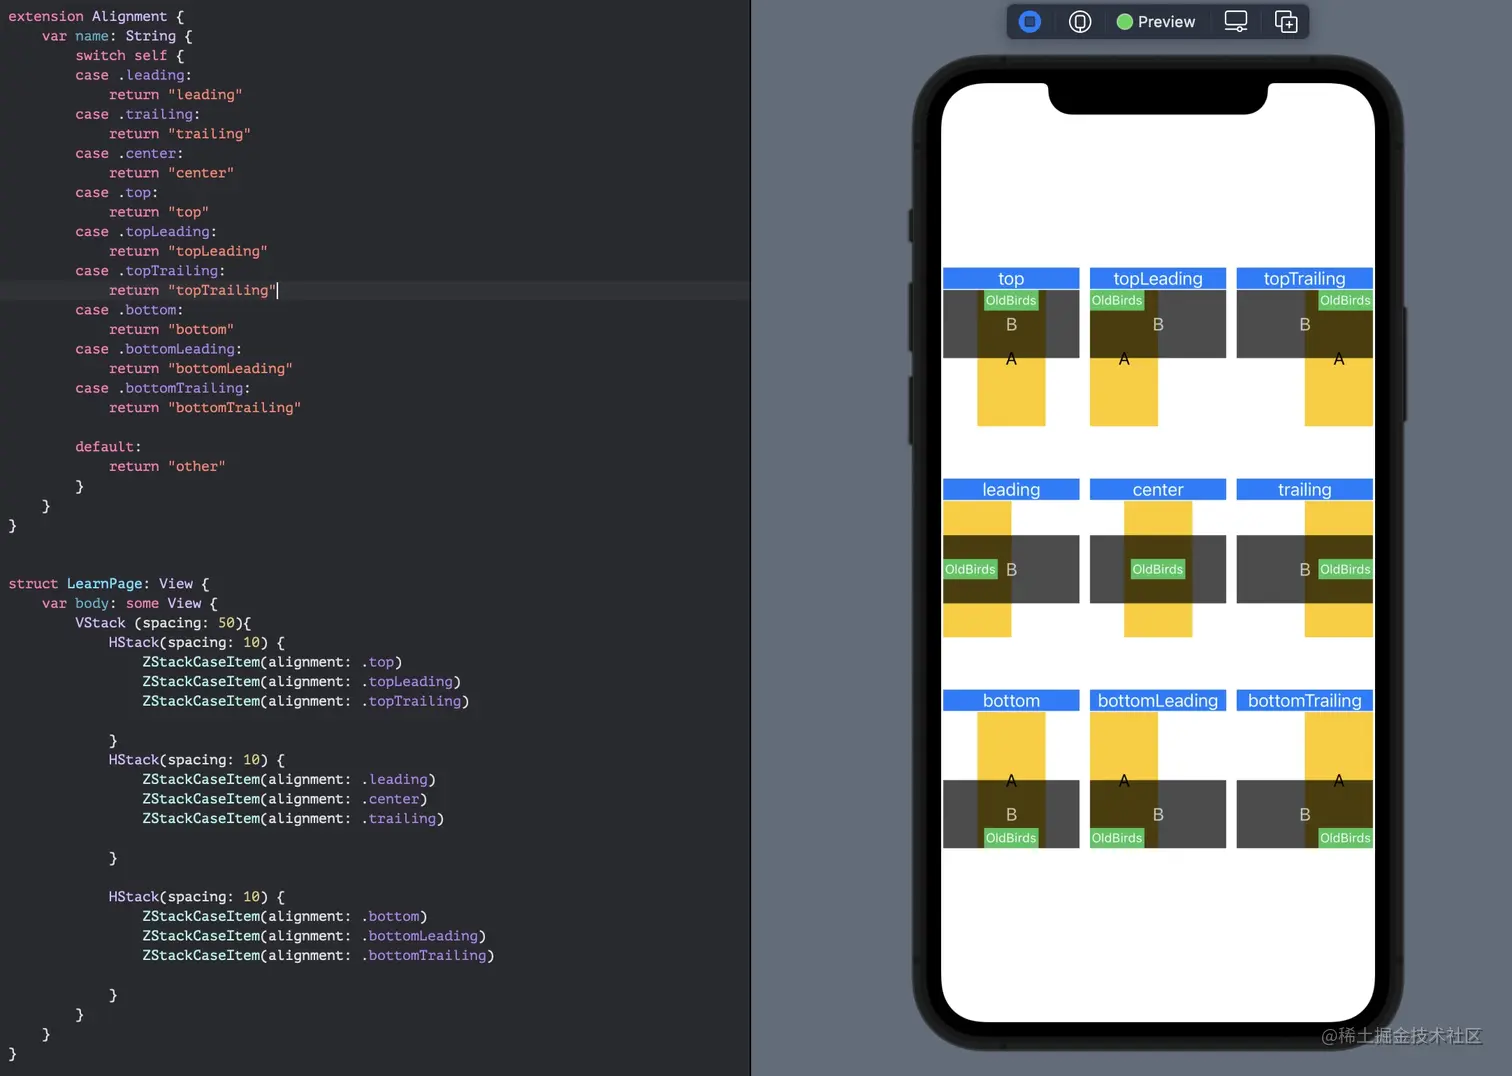1512x1076 pixels.
Task: Select the OldBirds tag under 'leading' header
Action: 970,569
